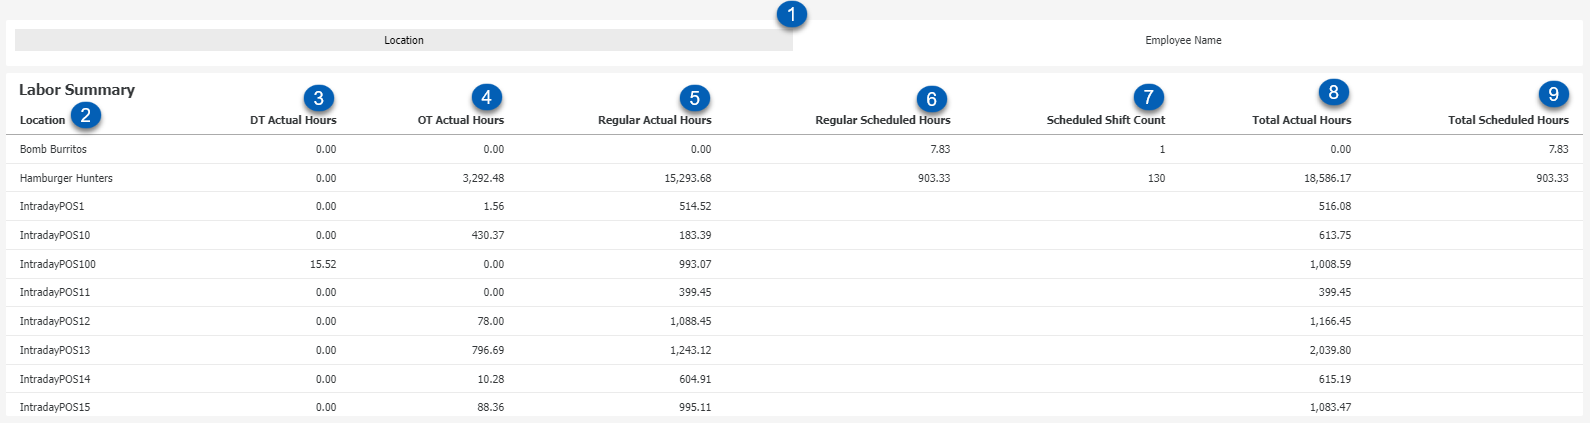Sort by Total Actual Hours column

(x=1302, y=120)
